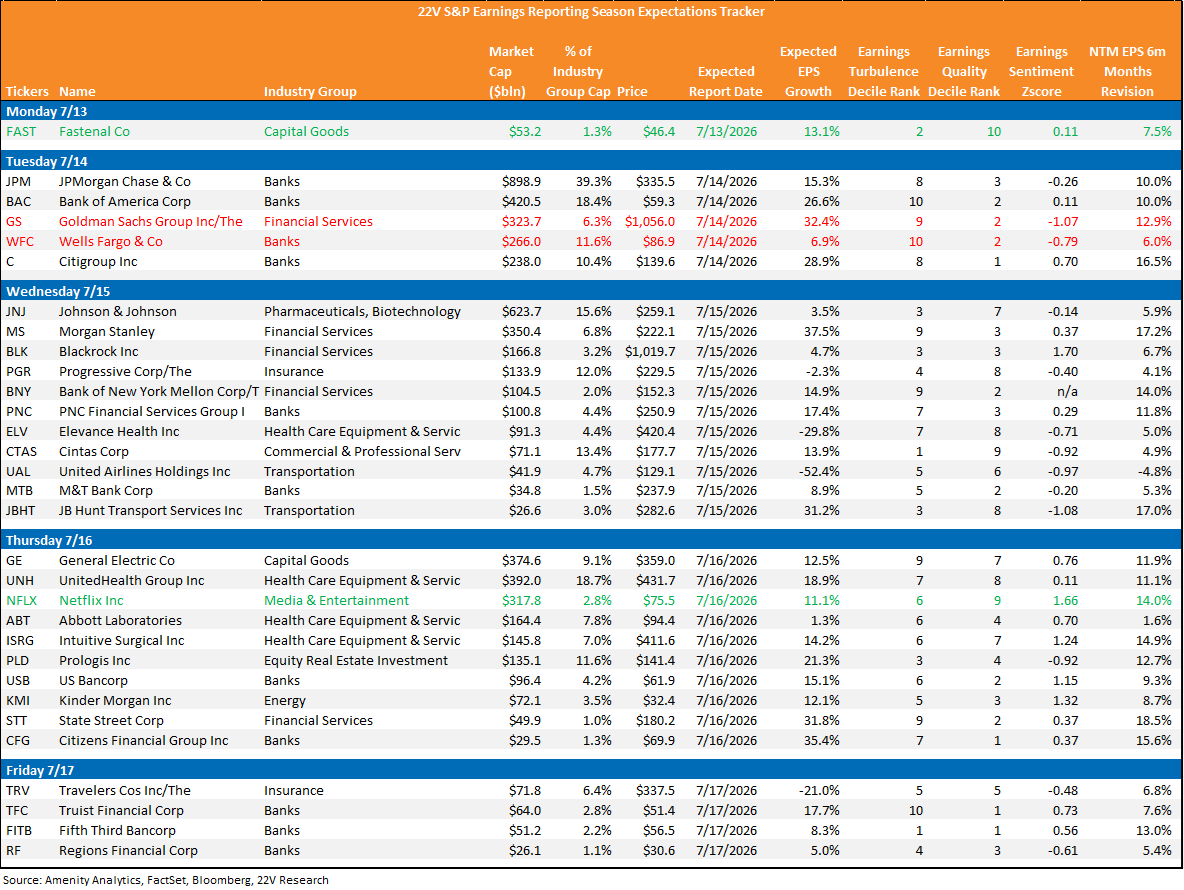
Task: Click 'Intuitive Surgical Inc' name cell
Action: pyautogui.click(x=122, y=641)
